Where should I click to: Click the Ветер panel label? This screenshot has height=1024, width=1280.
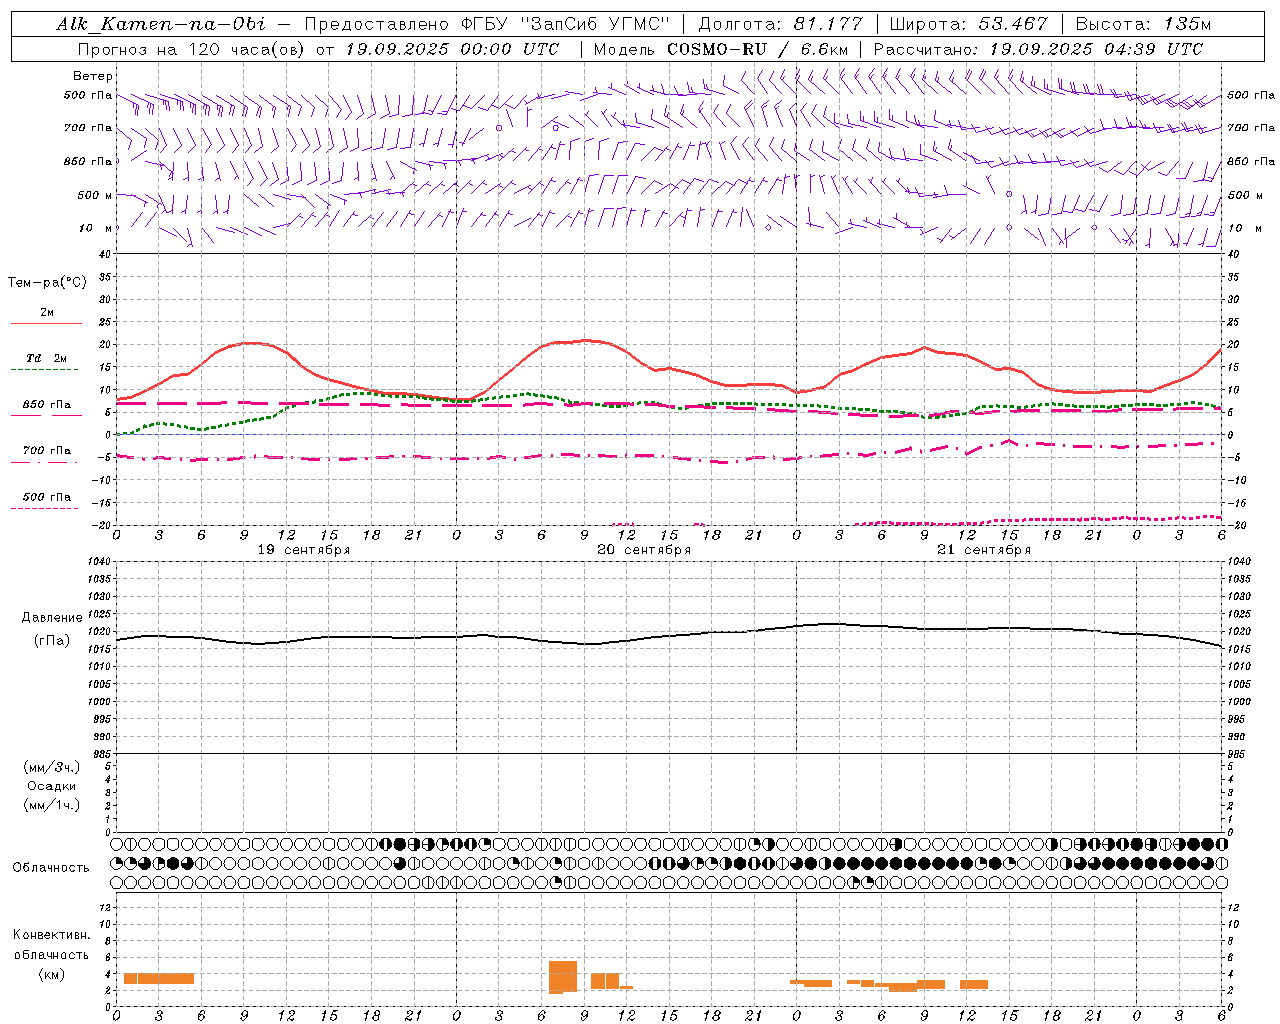[x=93, y=76]
